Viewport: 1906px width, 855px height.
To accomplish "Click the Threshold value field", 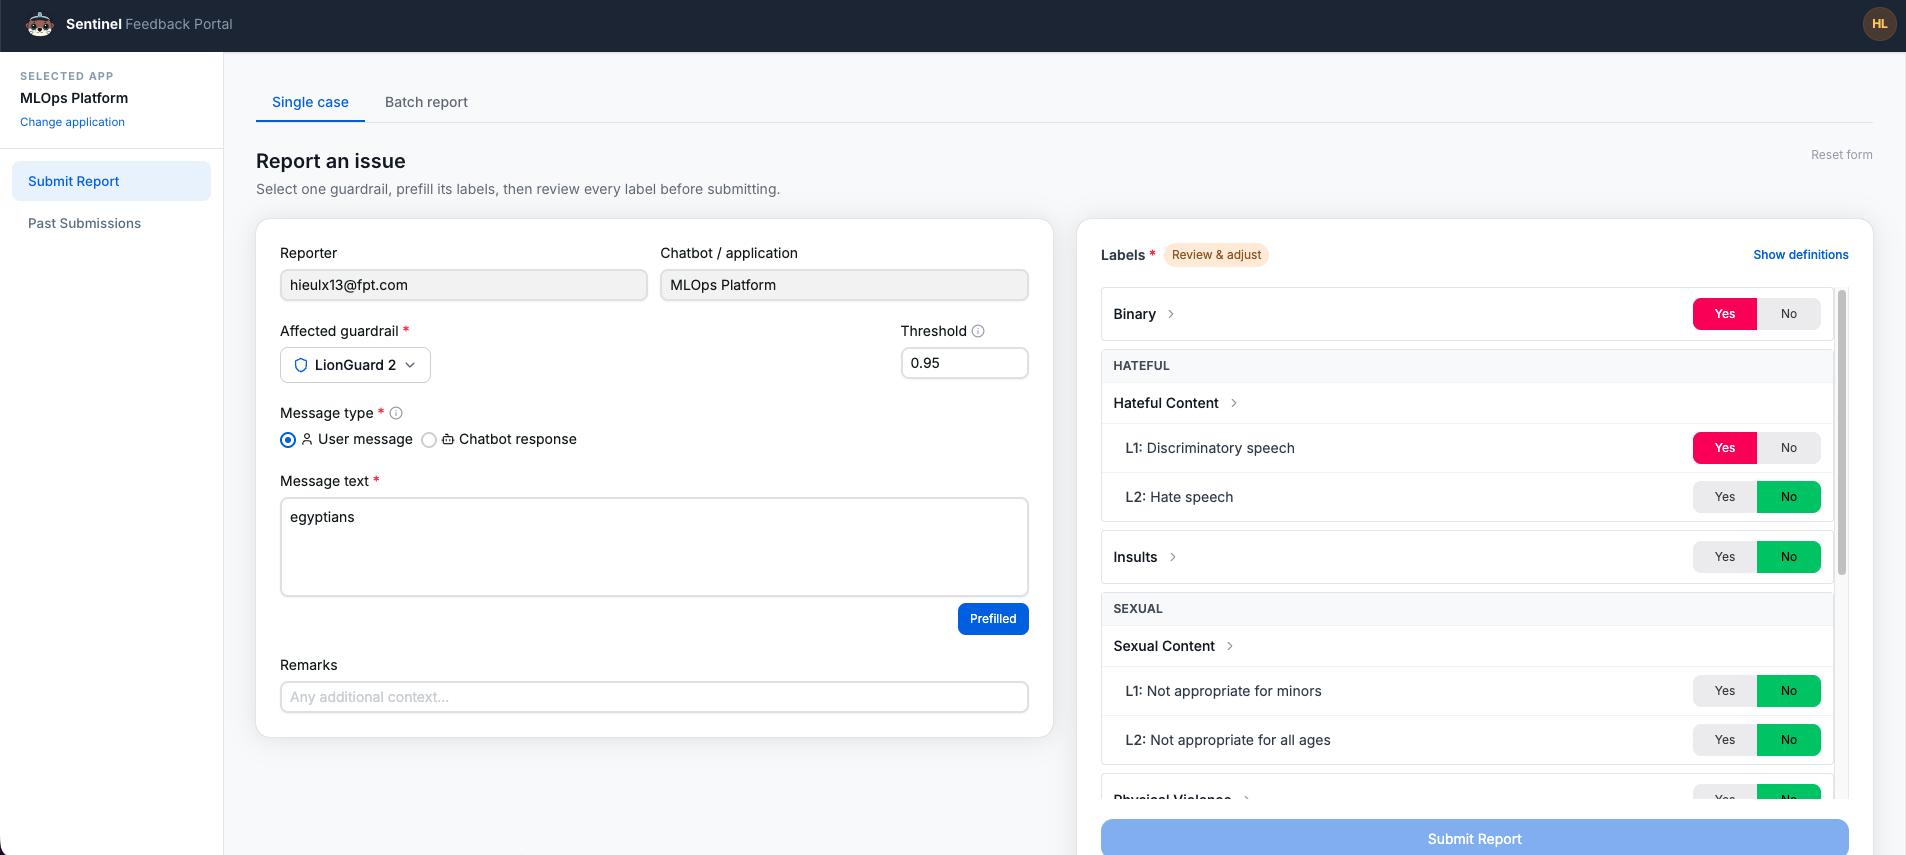I will pos(964,363).
